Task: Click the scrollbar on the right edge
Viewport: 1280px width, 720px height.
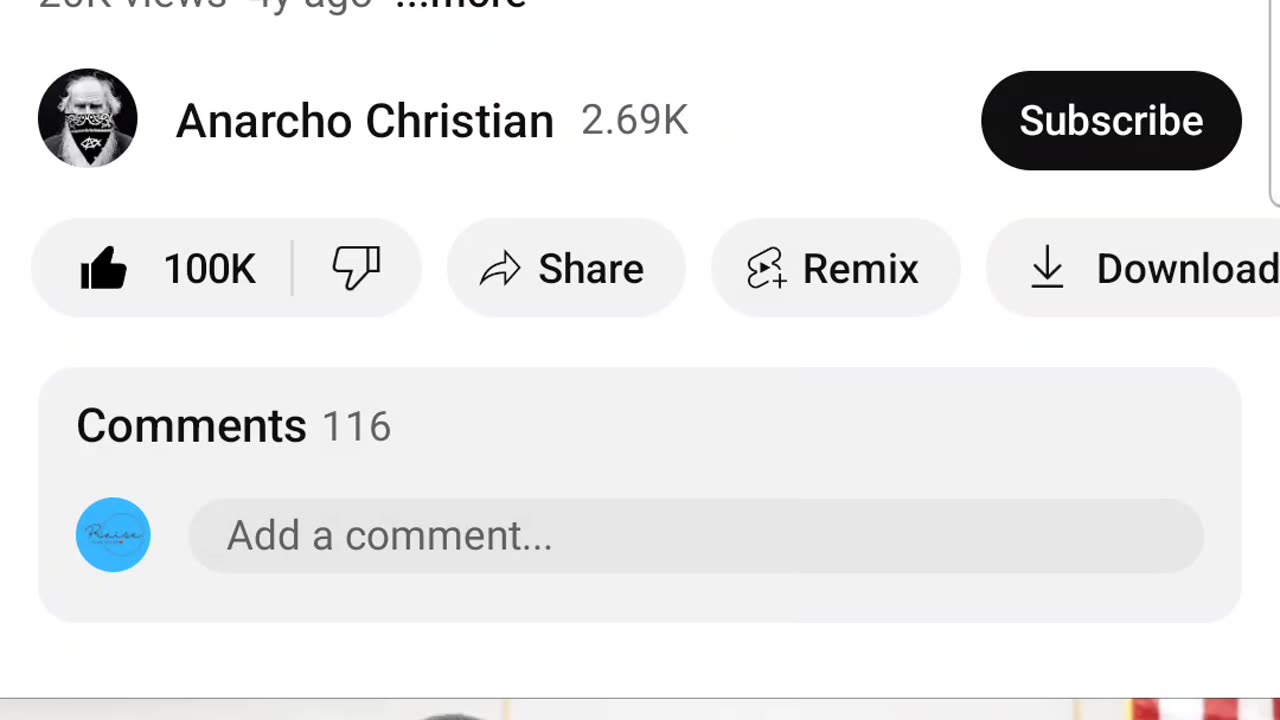Action: [x=1275, y=100]
